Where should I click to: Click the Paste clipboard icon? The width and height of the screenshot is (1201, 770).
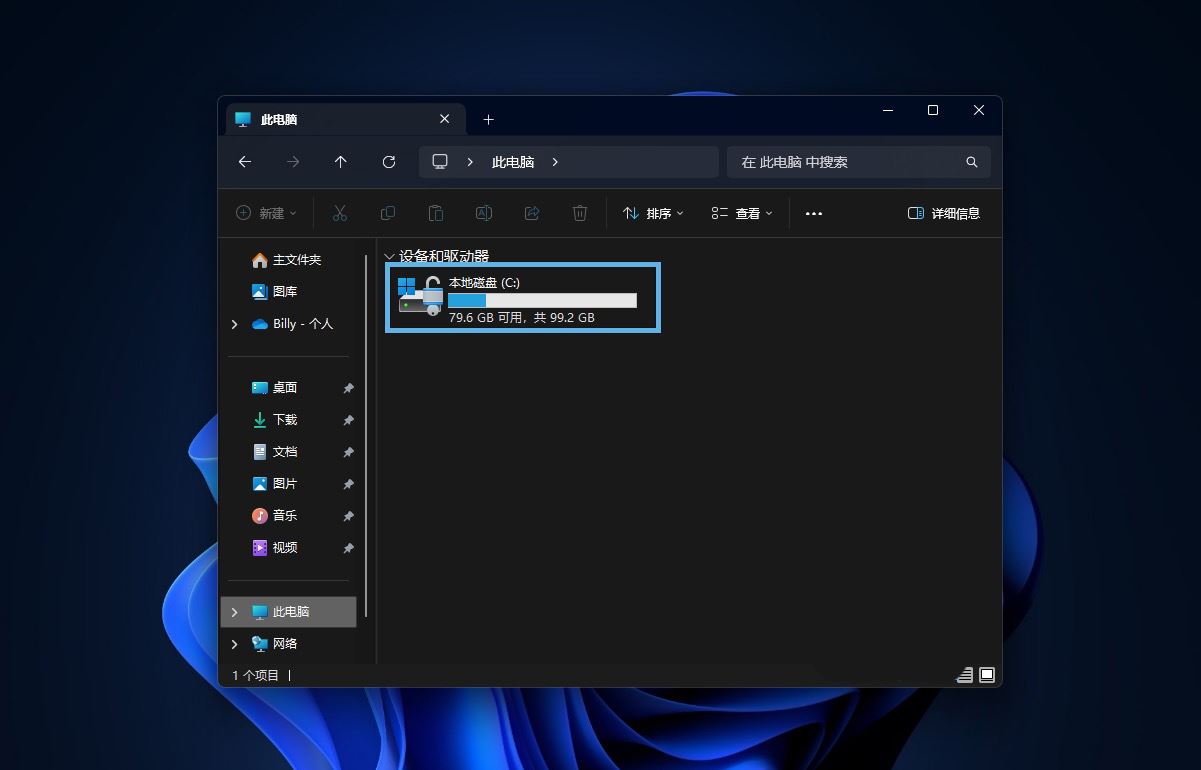(435, 213)
